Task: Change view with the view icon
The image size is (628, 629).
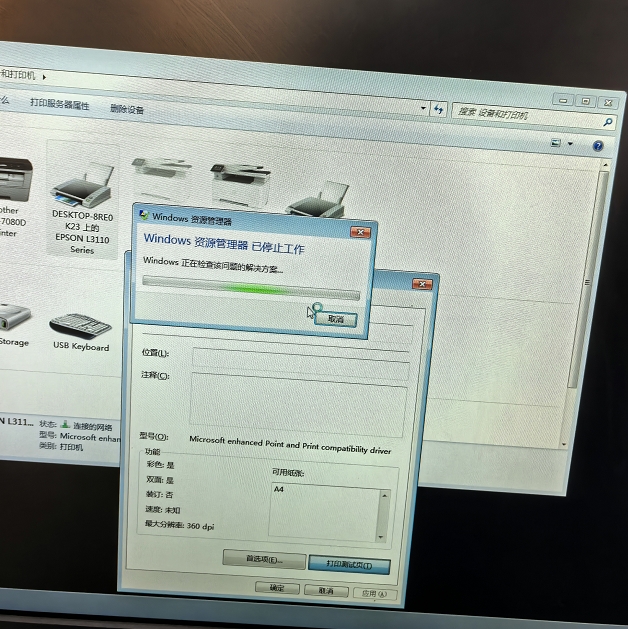Action: click(x=555, y=142)
